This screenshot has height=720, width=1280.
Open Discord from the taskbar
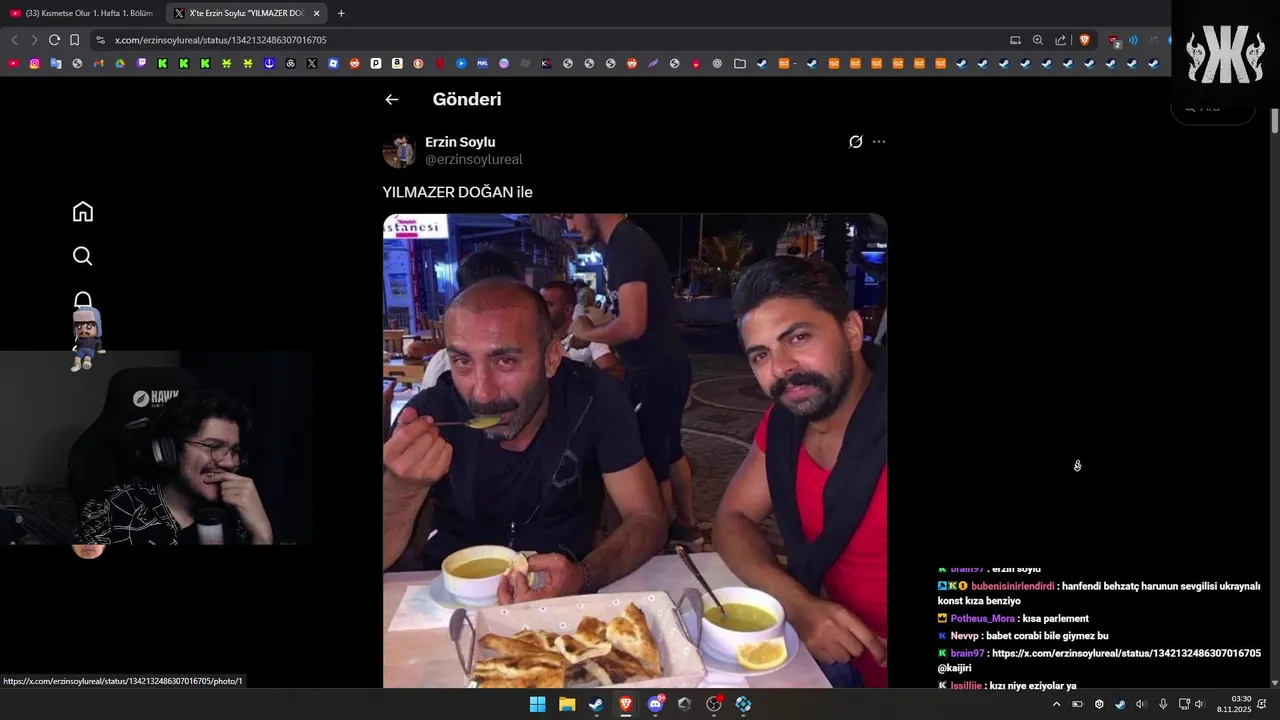656,704
